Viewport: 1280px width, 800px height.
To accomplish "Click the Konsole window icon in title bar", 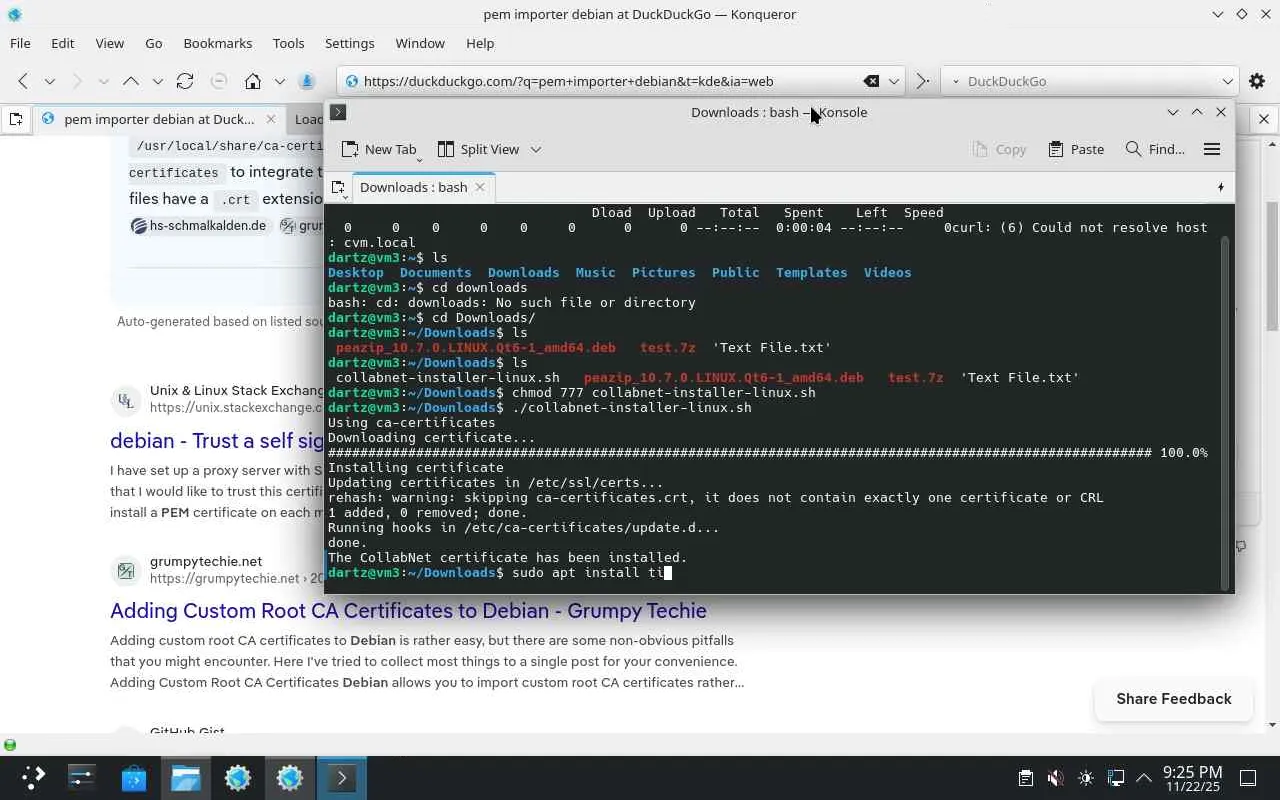I will (x=338, y=112).
